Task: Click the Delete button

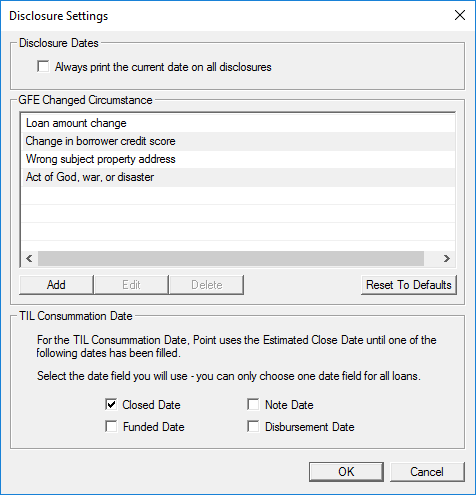Action: [207, 285]
